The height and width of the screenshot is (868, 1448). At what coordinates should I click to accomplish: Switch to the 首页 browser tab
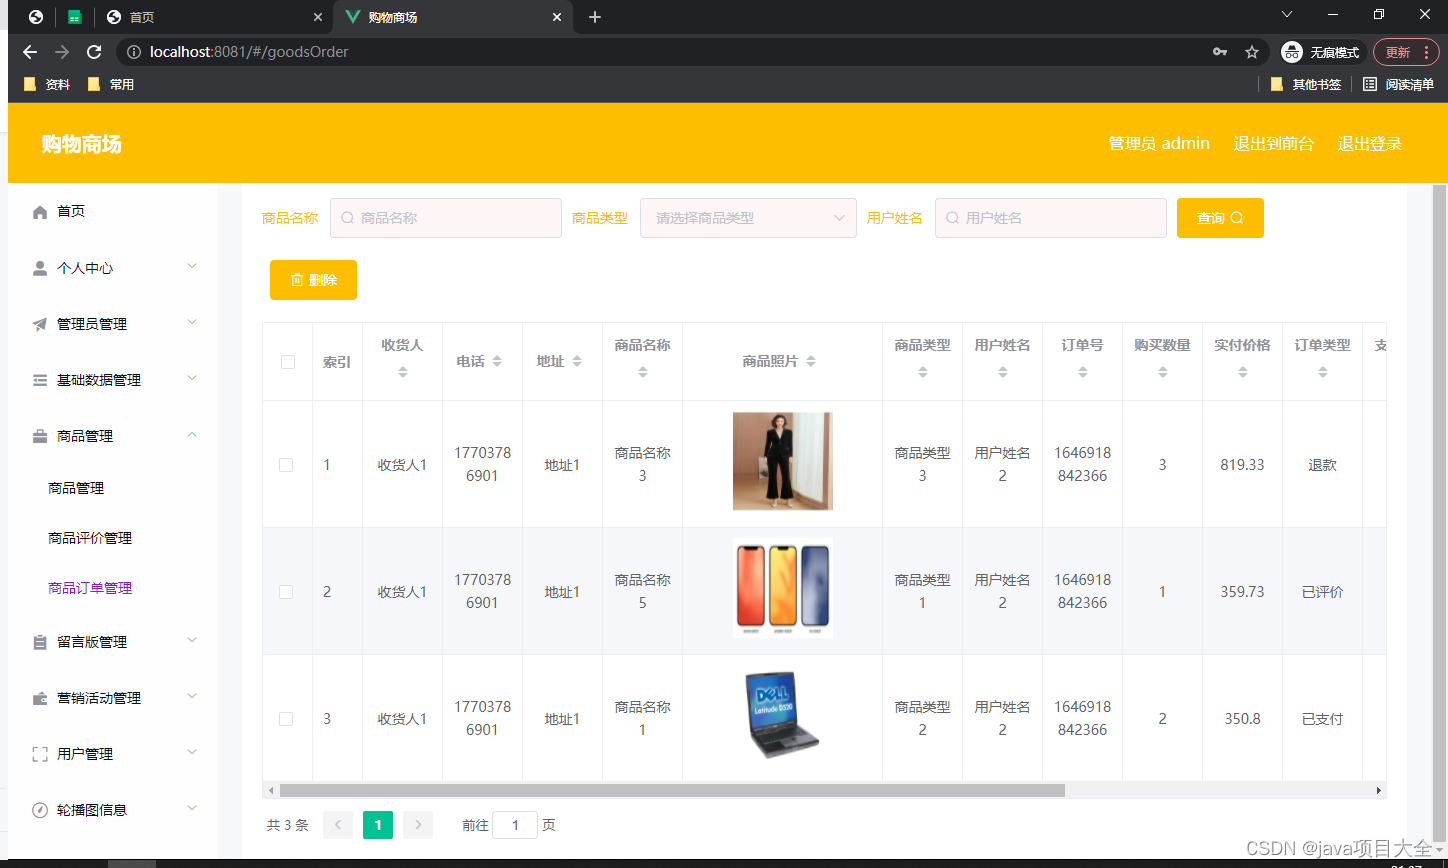click(x=215, y=17)
